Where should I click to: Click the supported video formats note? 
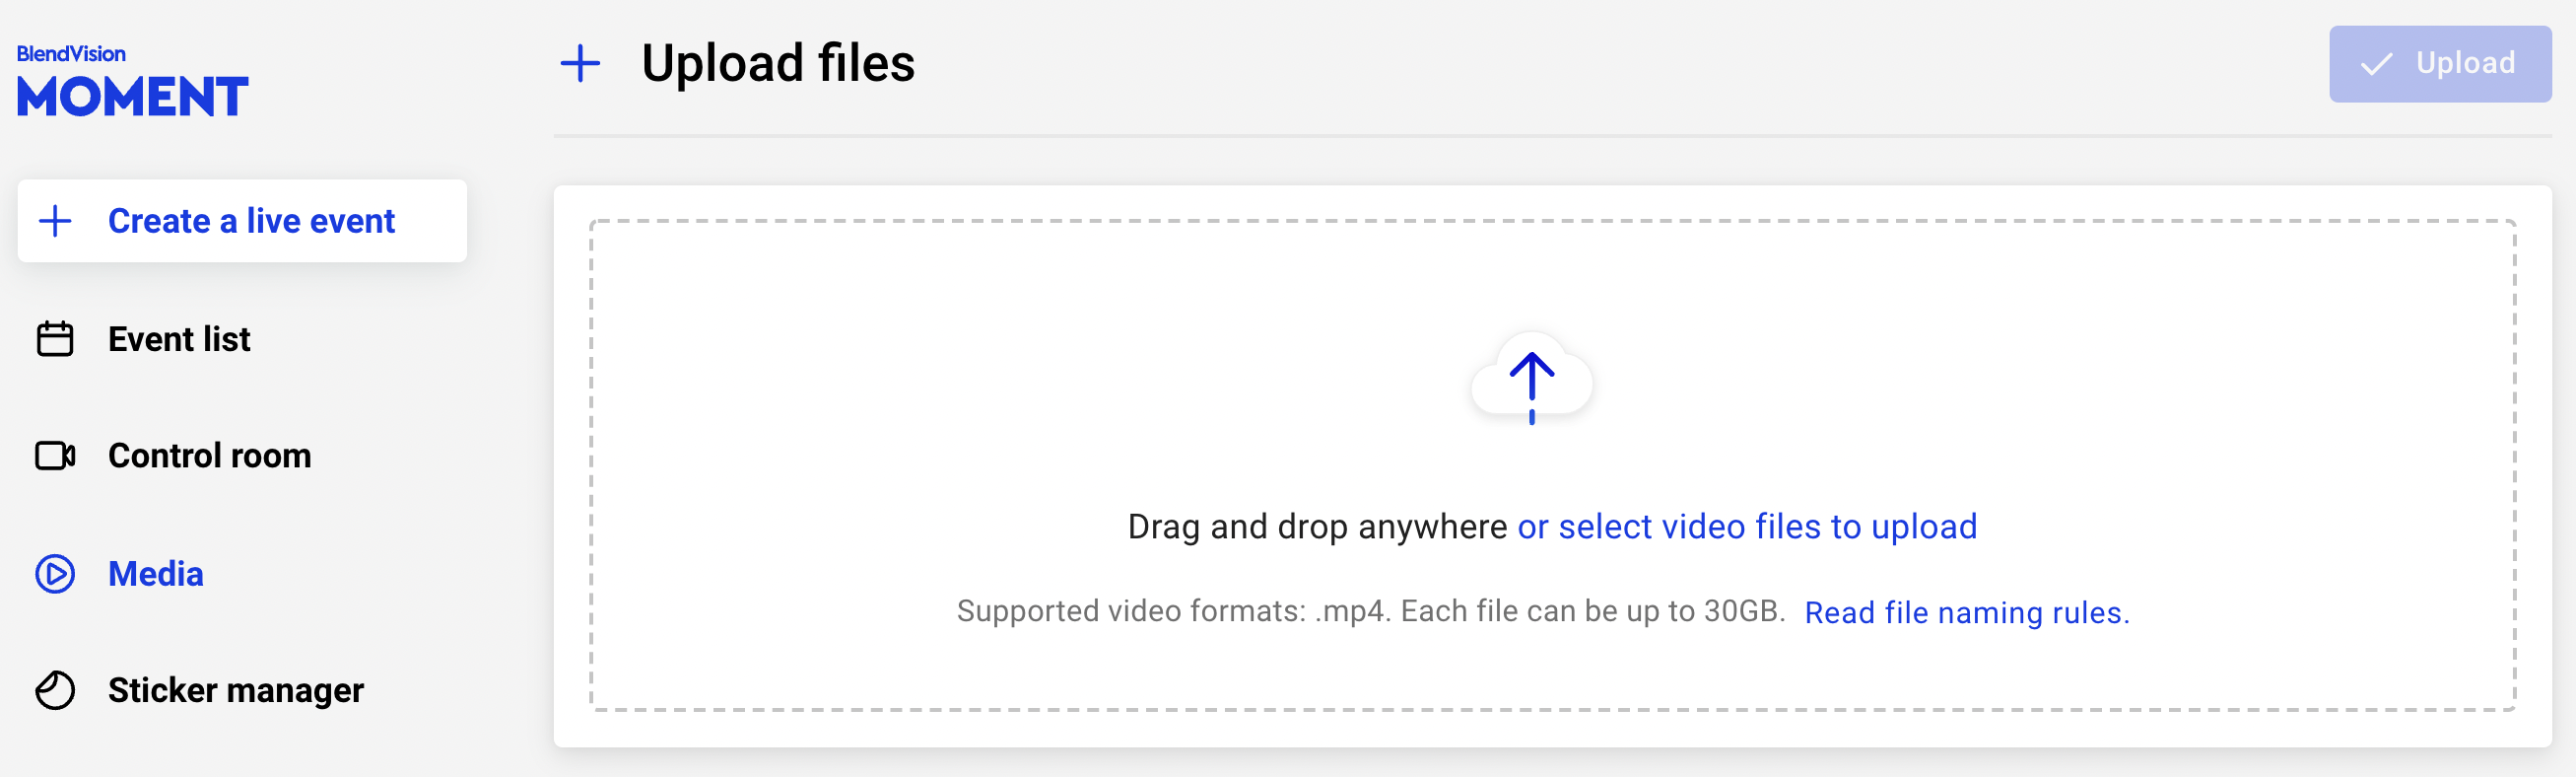pos(1370,611)
